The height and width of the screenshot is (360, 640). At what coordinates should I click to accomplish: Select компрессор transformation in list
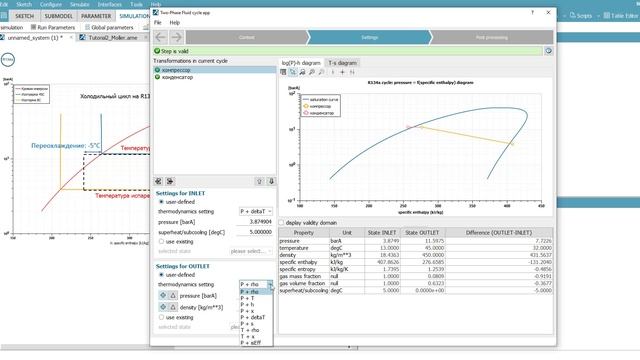click(x=215, y=70)
